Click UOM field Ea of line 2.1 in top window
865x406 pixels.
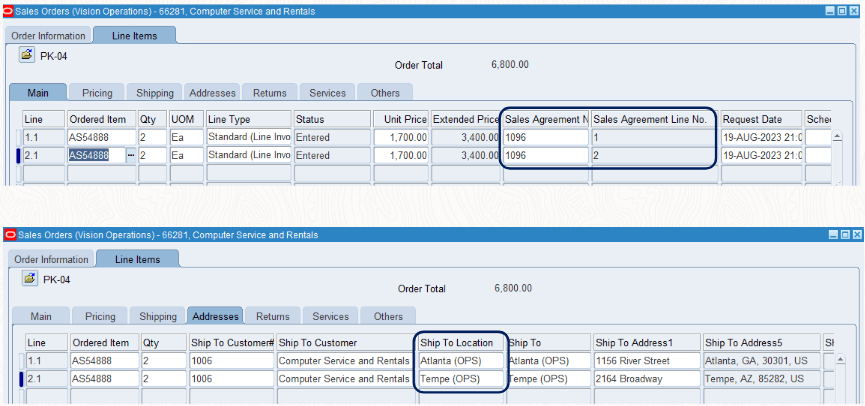click(186, 156)
